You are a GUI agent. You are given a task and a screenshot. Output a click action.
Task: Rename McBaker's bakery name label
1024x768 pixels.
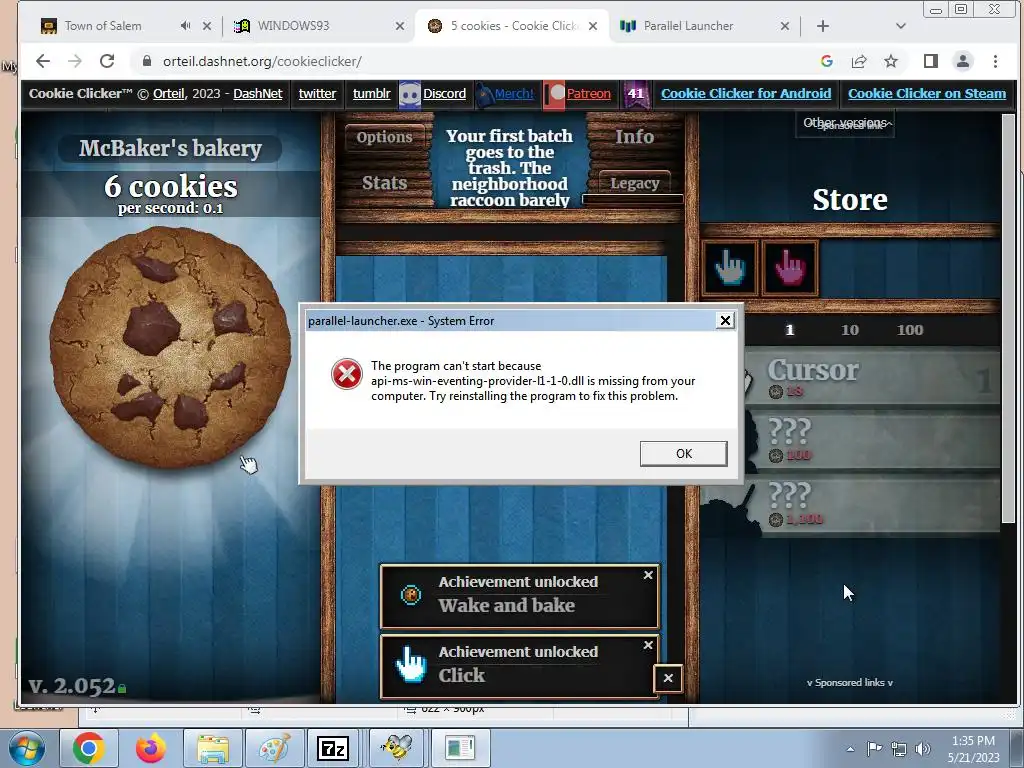tap(170, 148)
